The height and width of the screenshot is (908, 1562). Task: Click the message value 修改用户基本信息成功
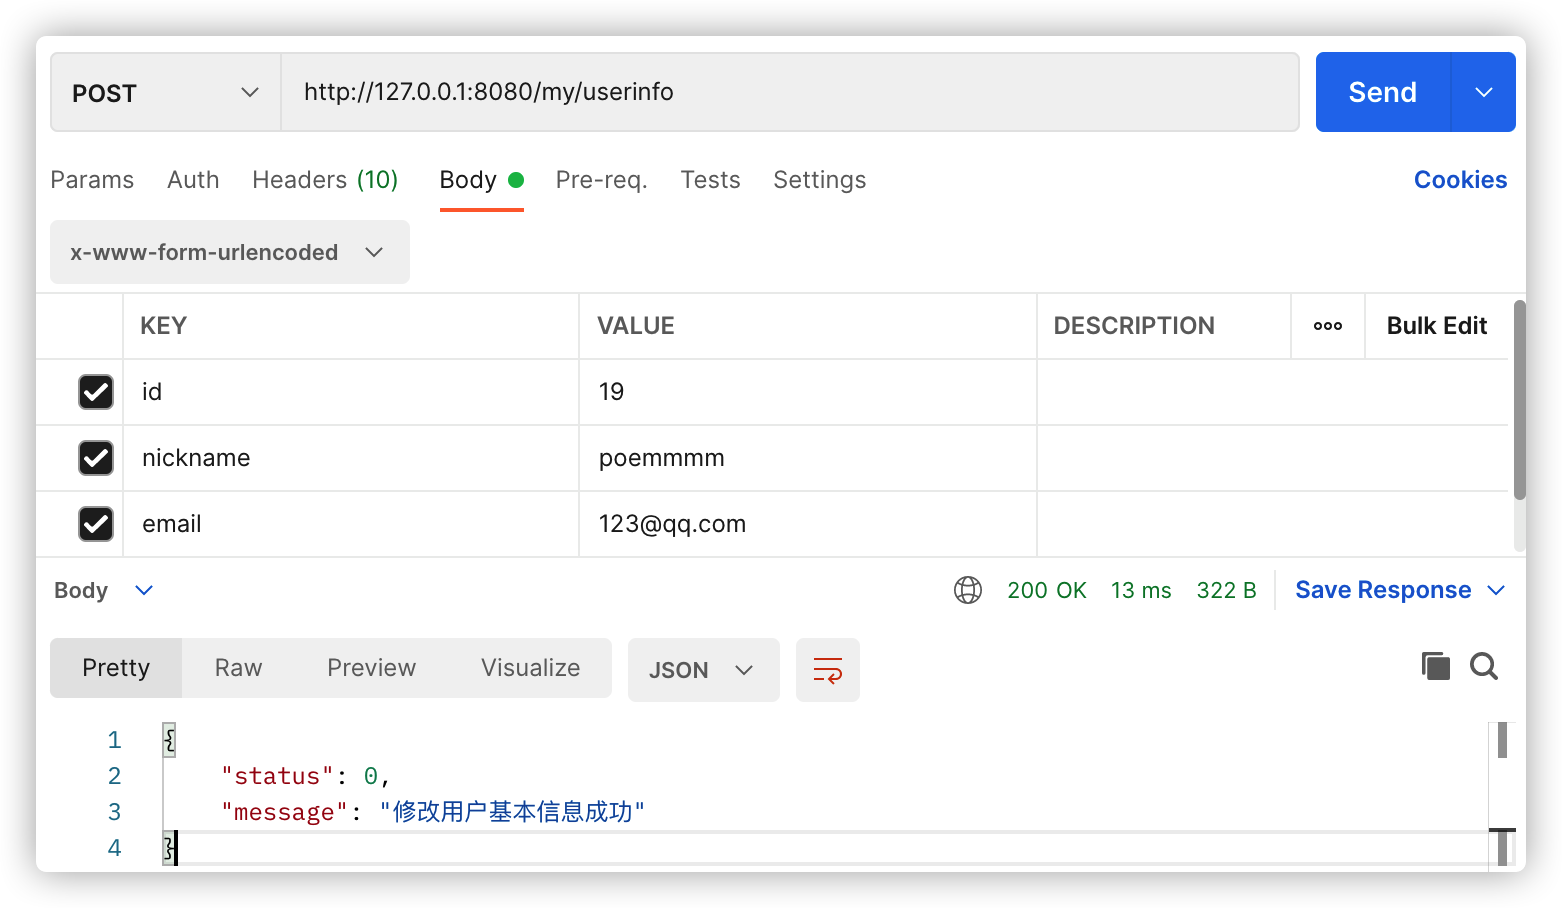click(512, 811)
